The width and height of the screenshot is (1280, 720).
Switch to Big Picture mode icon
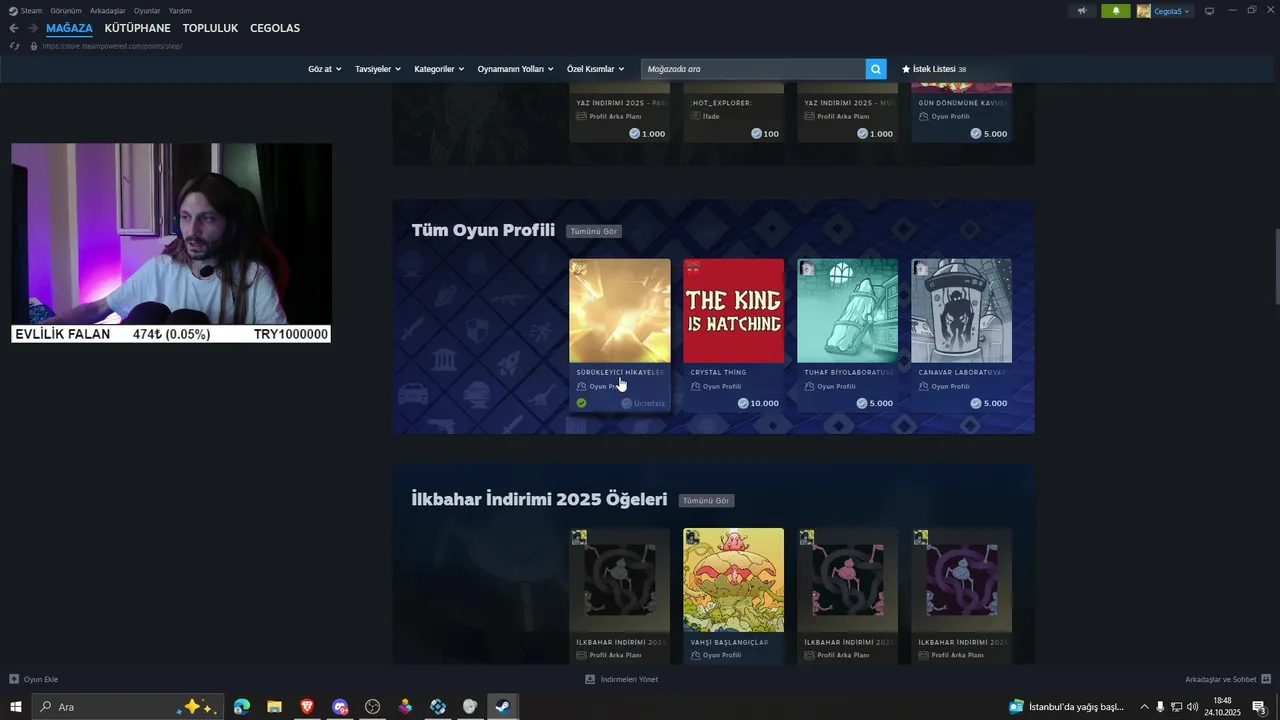pos(1209,11)
